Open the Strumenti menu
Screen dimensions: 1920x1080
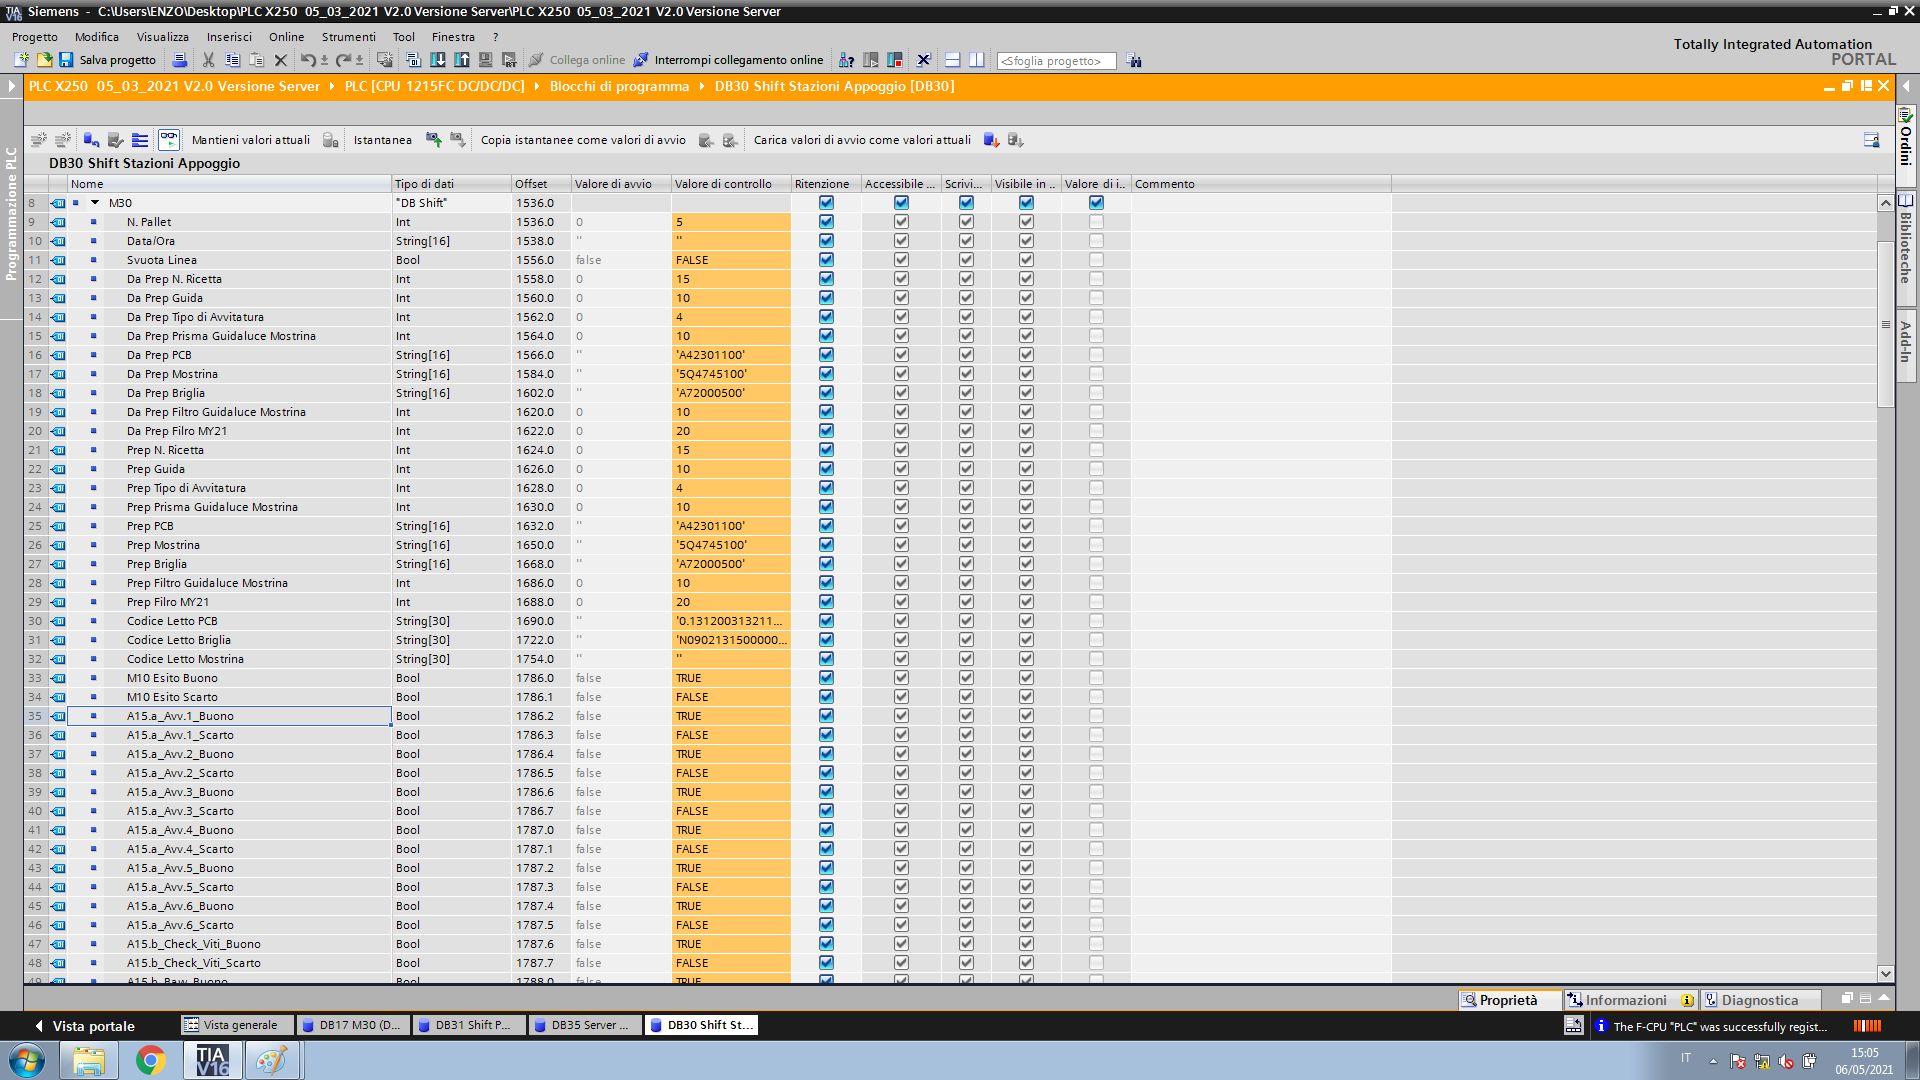[x=348, y=37]
